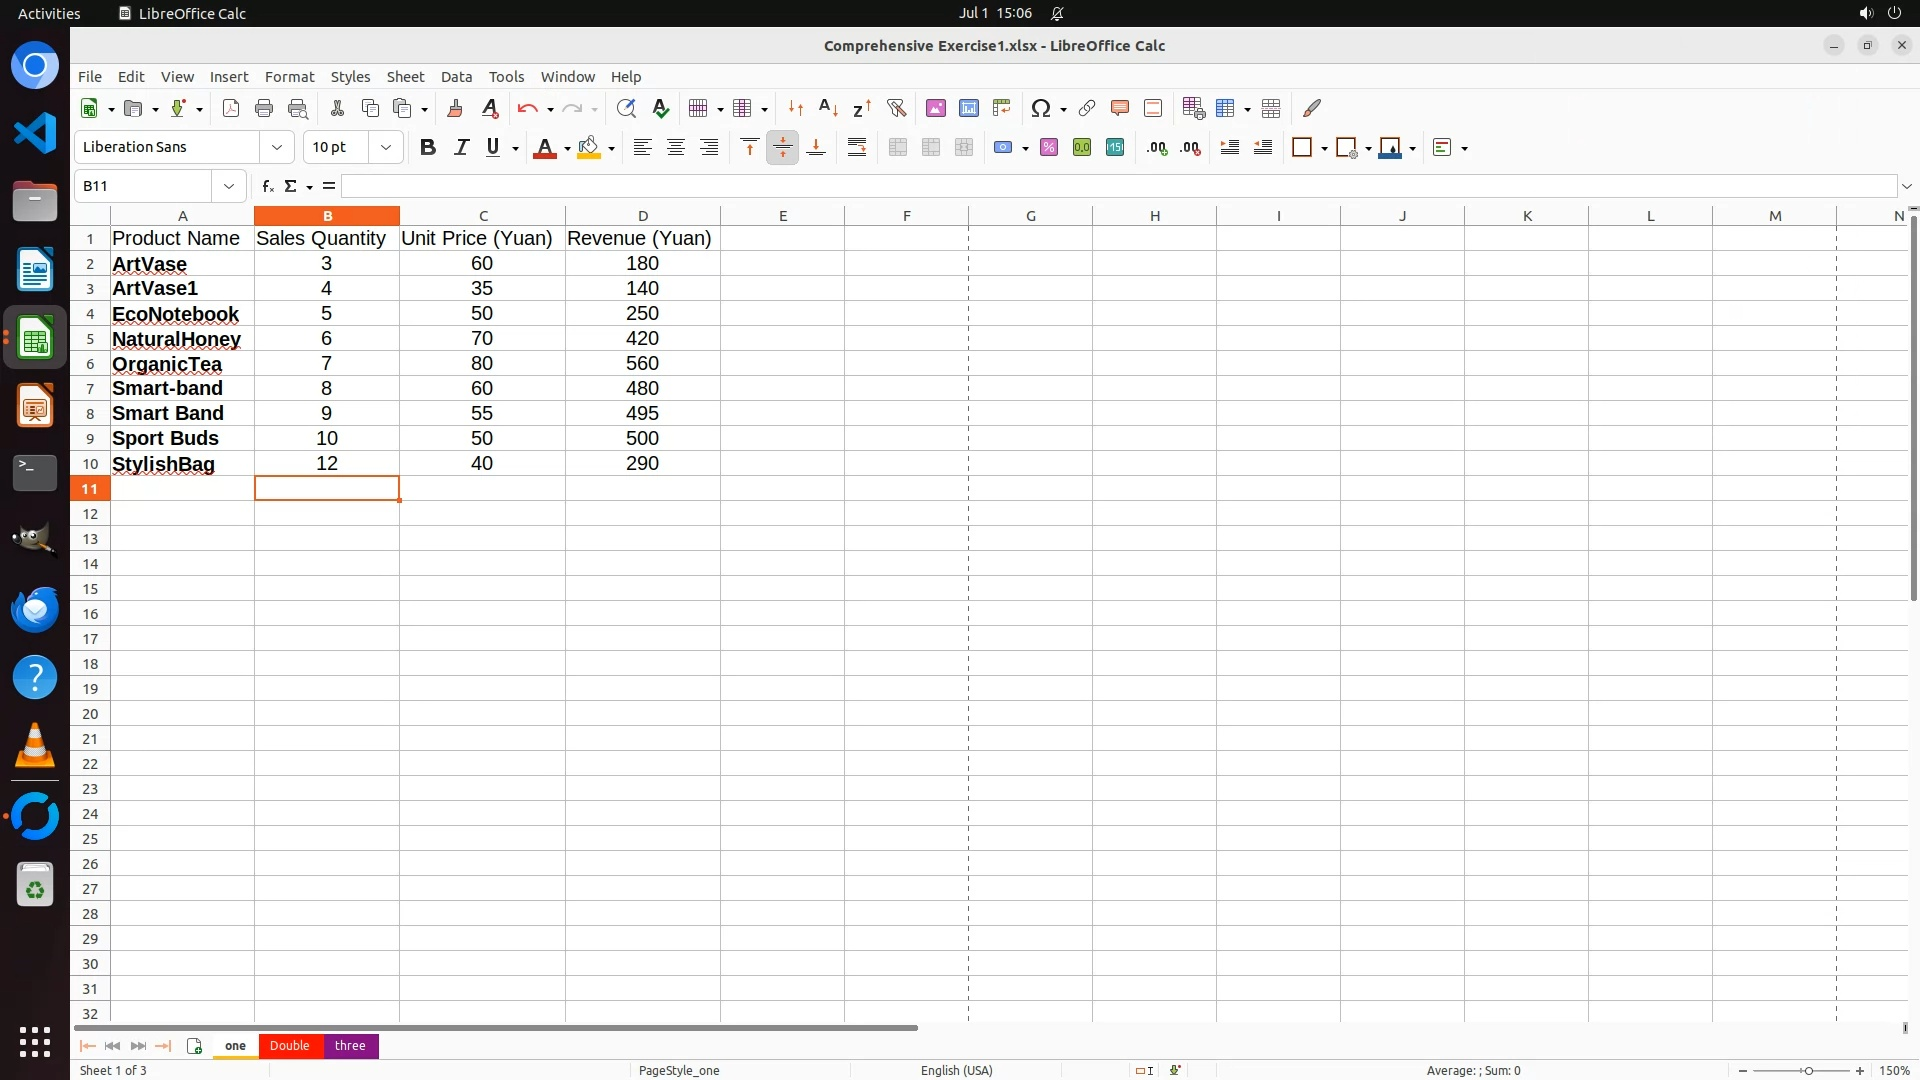This screenshot has width=1920, height=1080.
Task: Click Format as Percent icon
Action: pyautogui.click(x=1048, y=147)
